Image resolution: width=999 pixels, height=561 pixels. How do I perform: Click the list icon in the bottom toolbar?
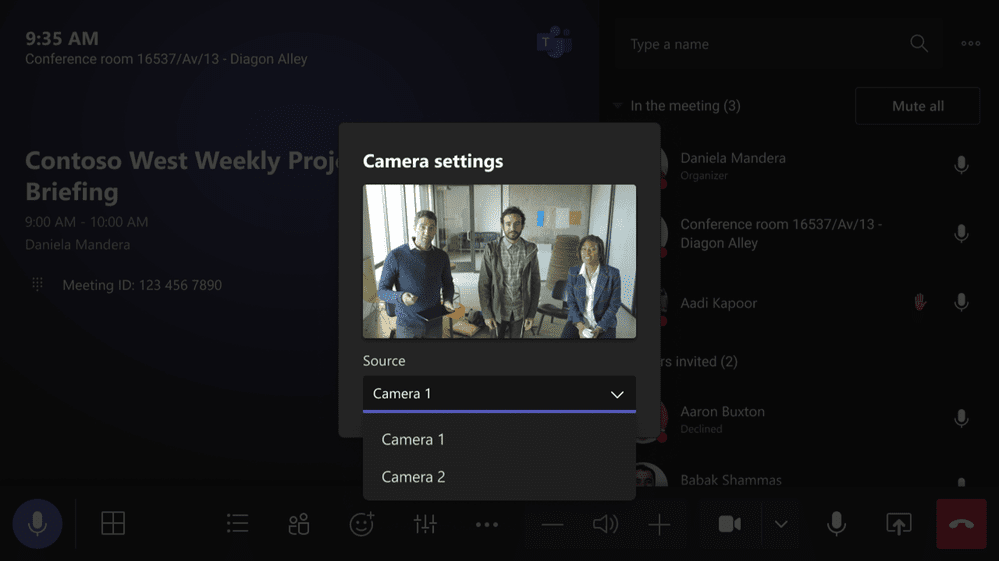237,524
